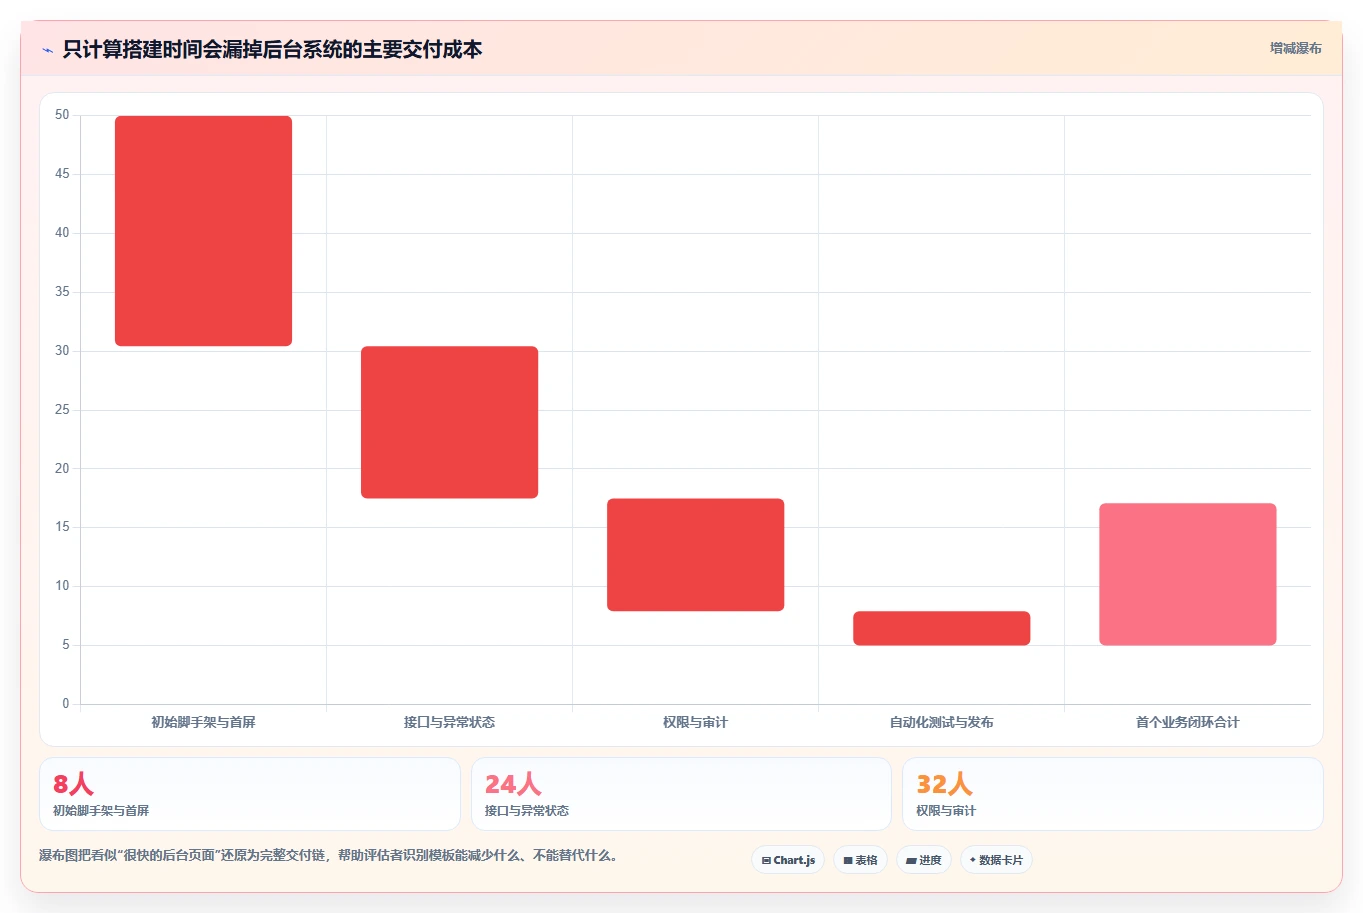Click the pink 首个业务闭环合计 bar

pyautogui.click(x=1187, y=574)
